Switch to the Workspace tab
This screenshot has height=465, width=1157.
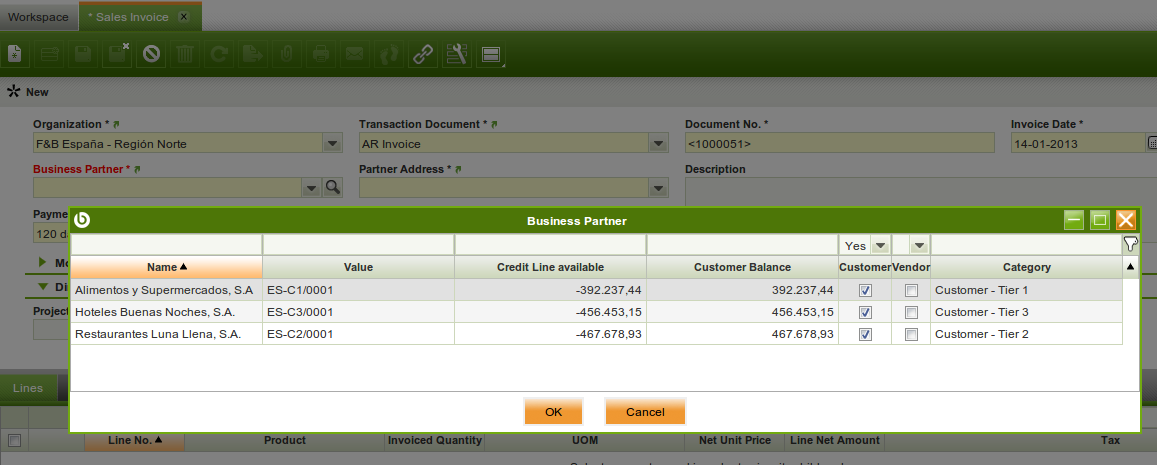coord(38,16)
